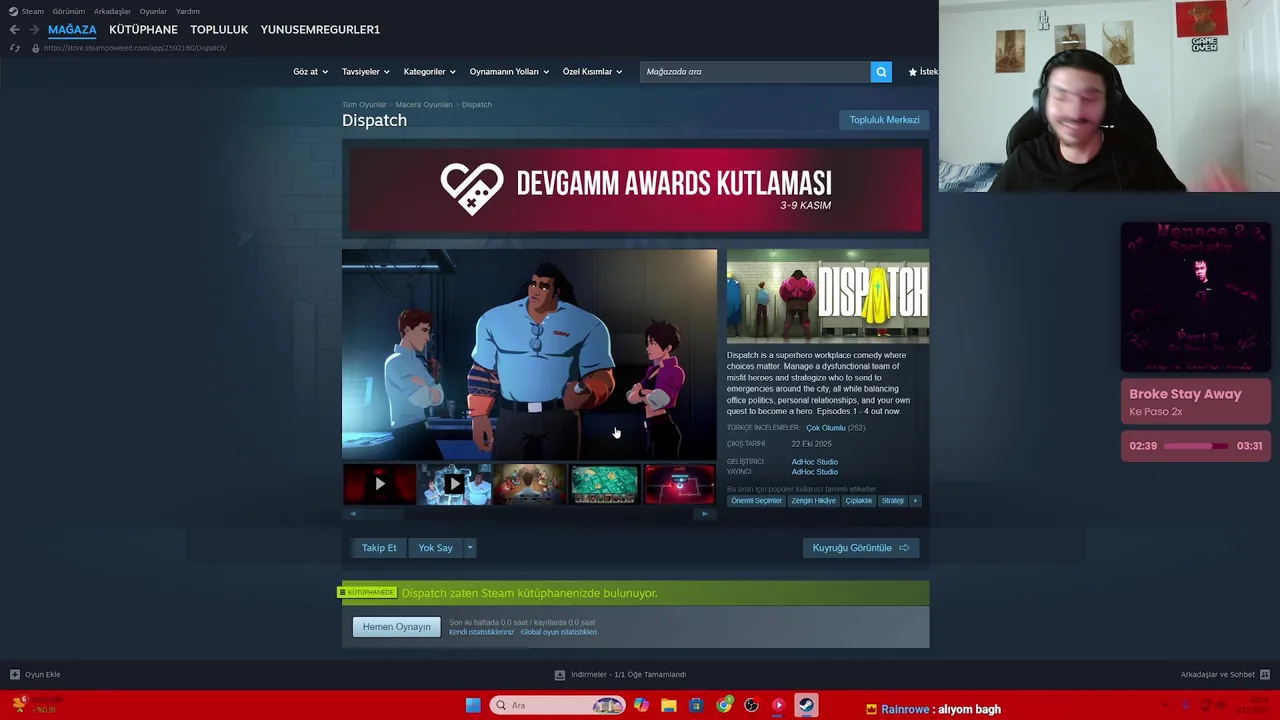1280x720 pixels.
Task: Expand Tavsiyeler dropdown
Action: click(365, 72)
